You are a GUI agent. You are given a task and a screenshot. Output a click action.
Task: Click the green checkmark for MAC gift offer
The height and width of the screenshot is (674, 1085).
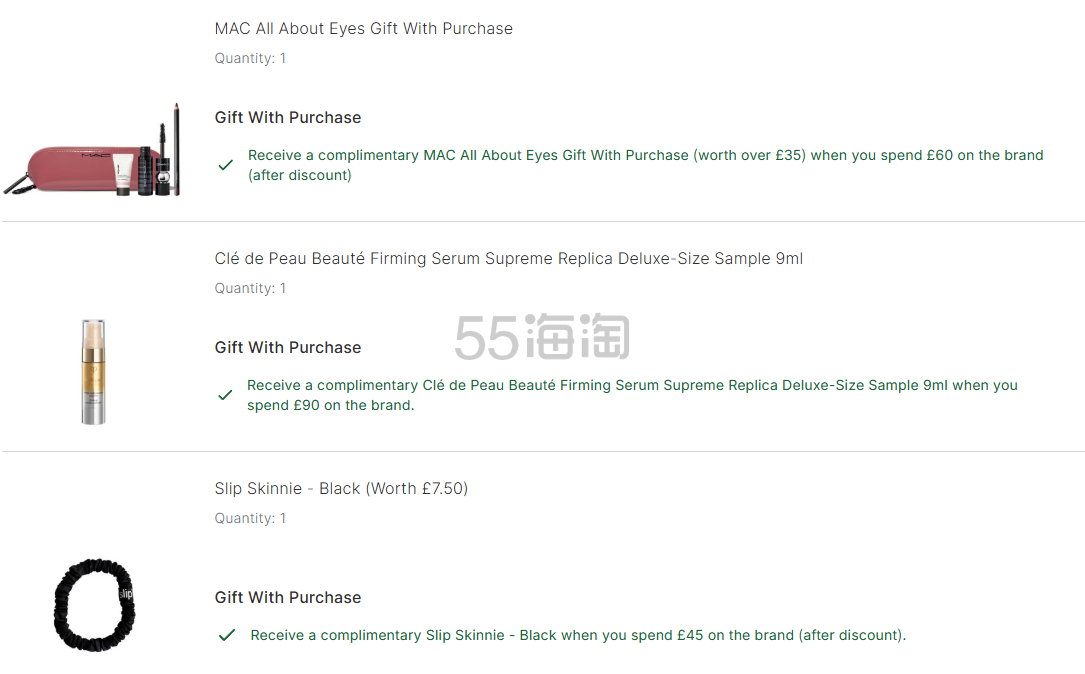(226, 165)
